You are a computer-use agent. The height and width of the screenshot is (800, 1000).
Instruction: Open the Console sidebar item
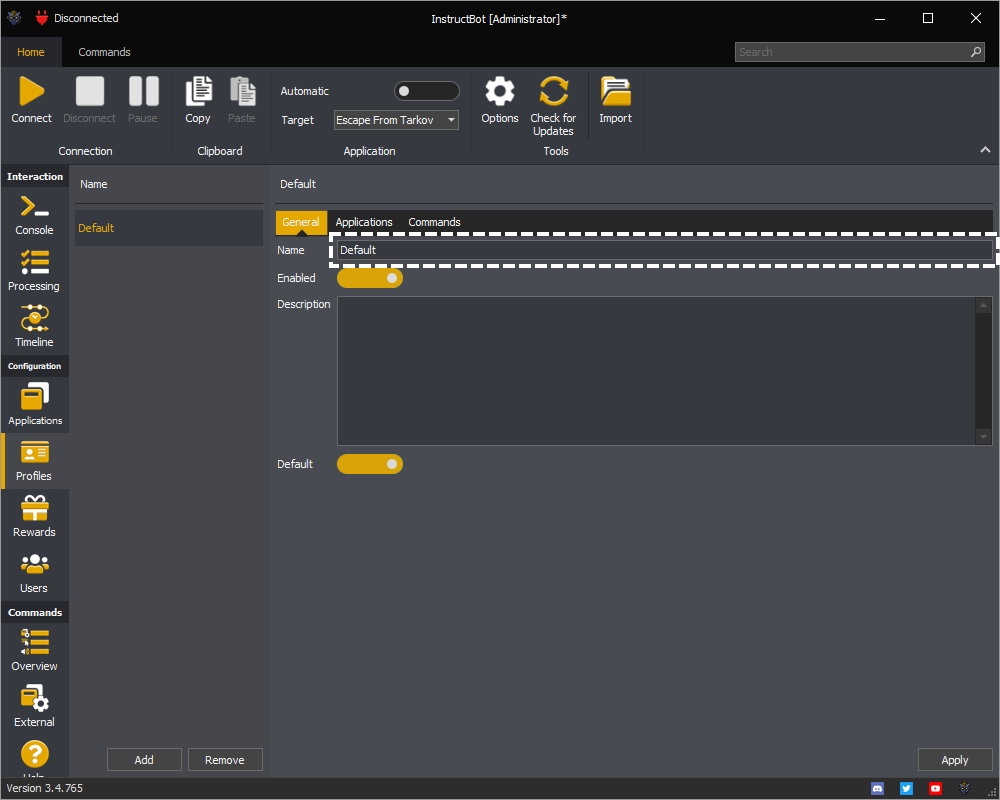click(34, 216)
